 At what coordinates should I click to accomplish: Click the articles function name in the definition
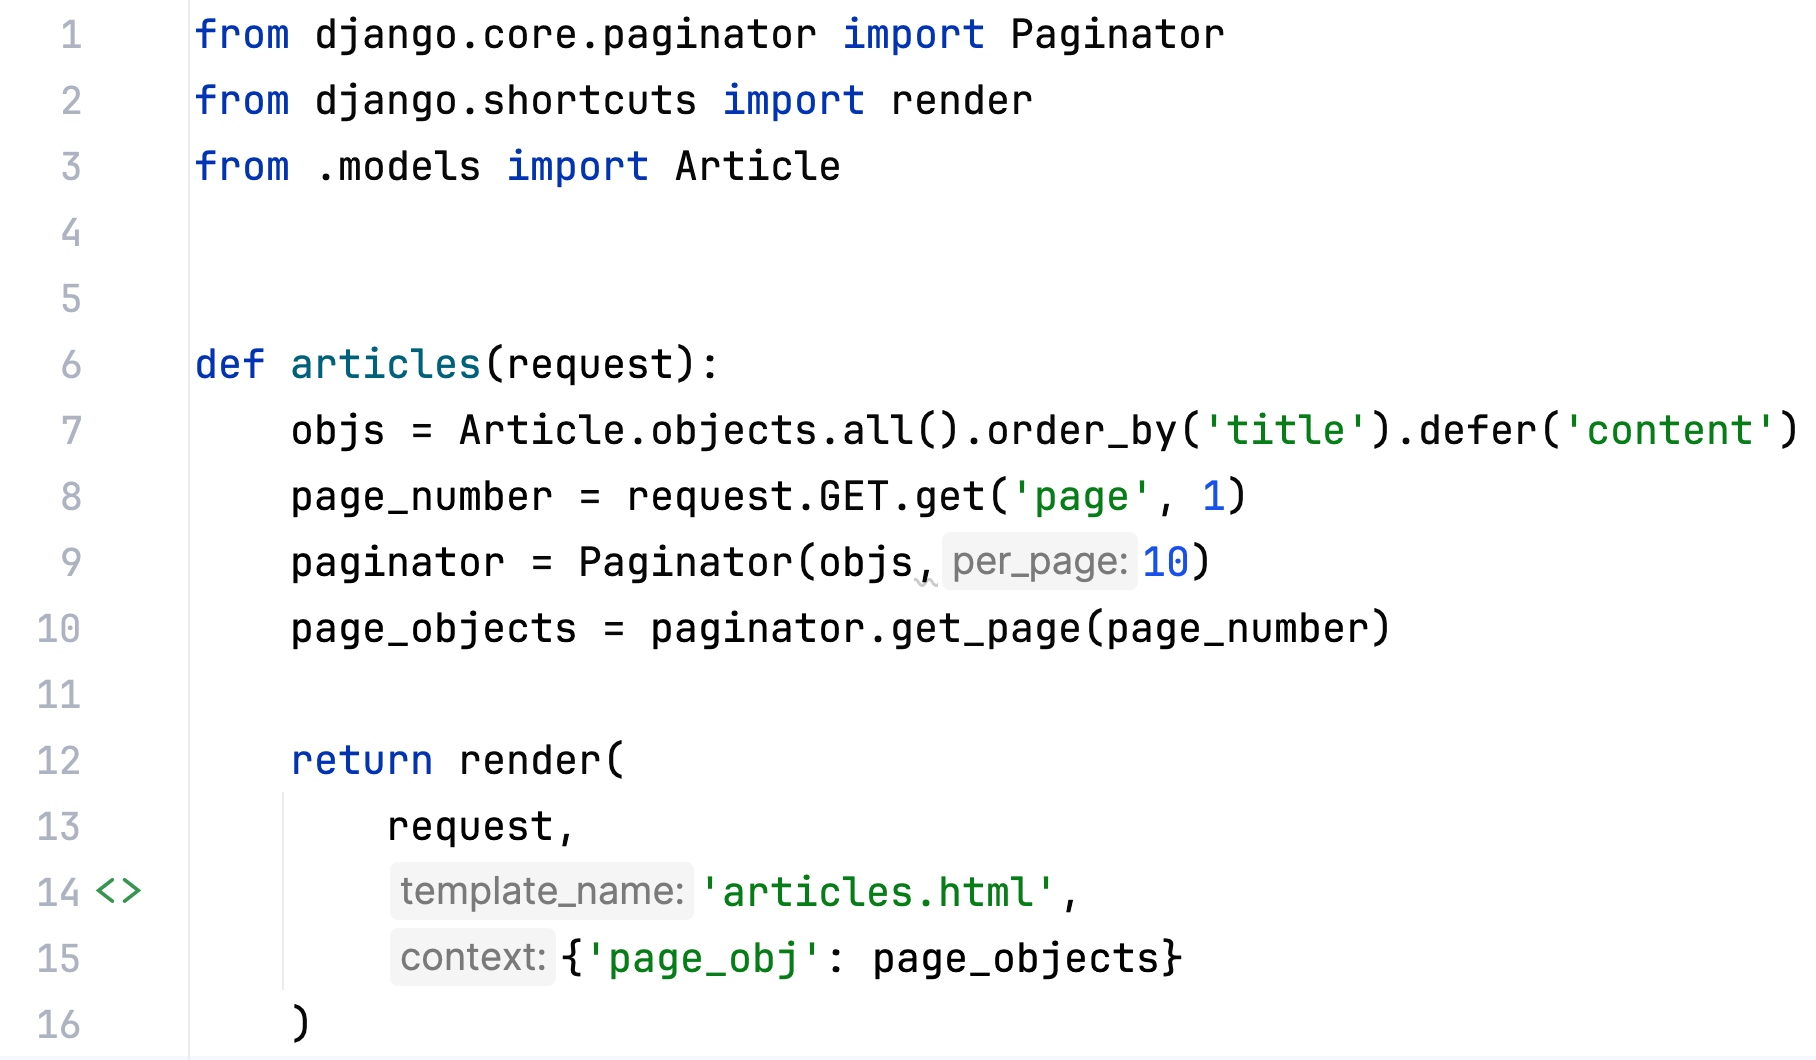pos(386,365)
